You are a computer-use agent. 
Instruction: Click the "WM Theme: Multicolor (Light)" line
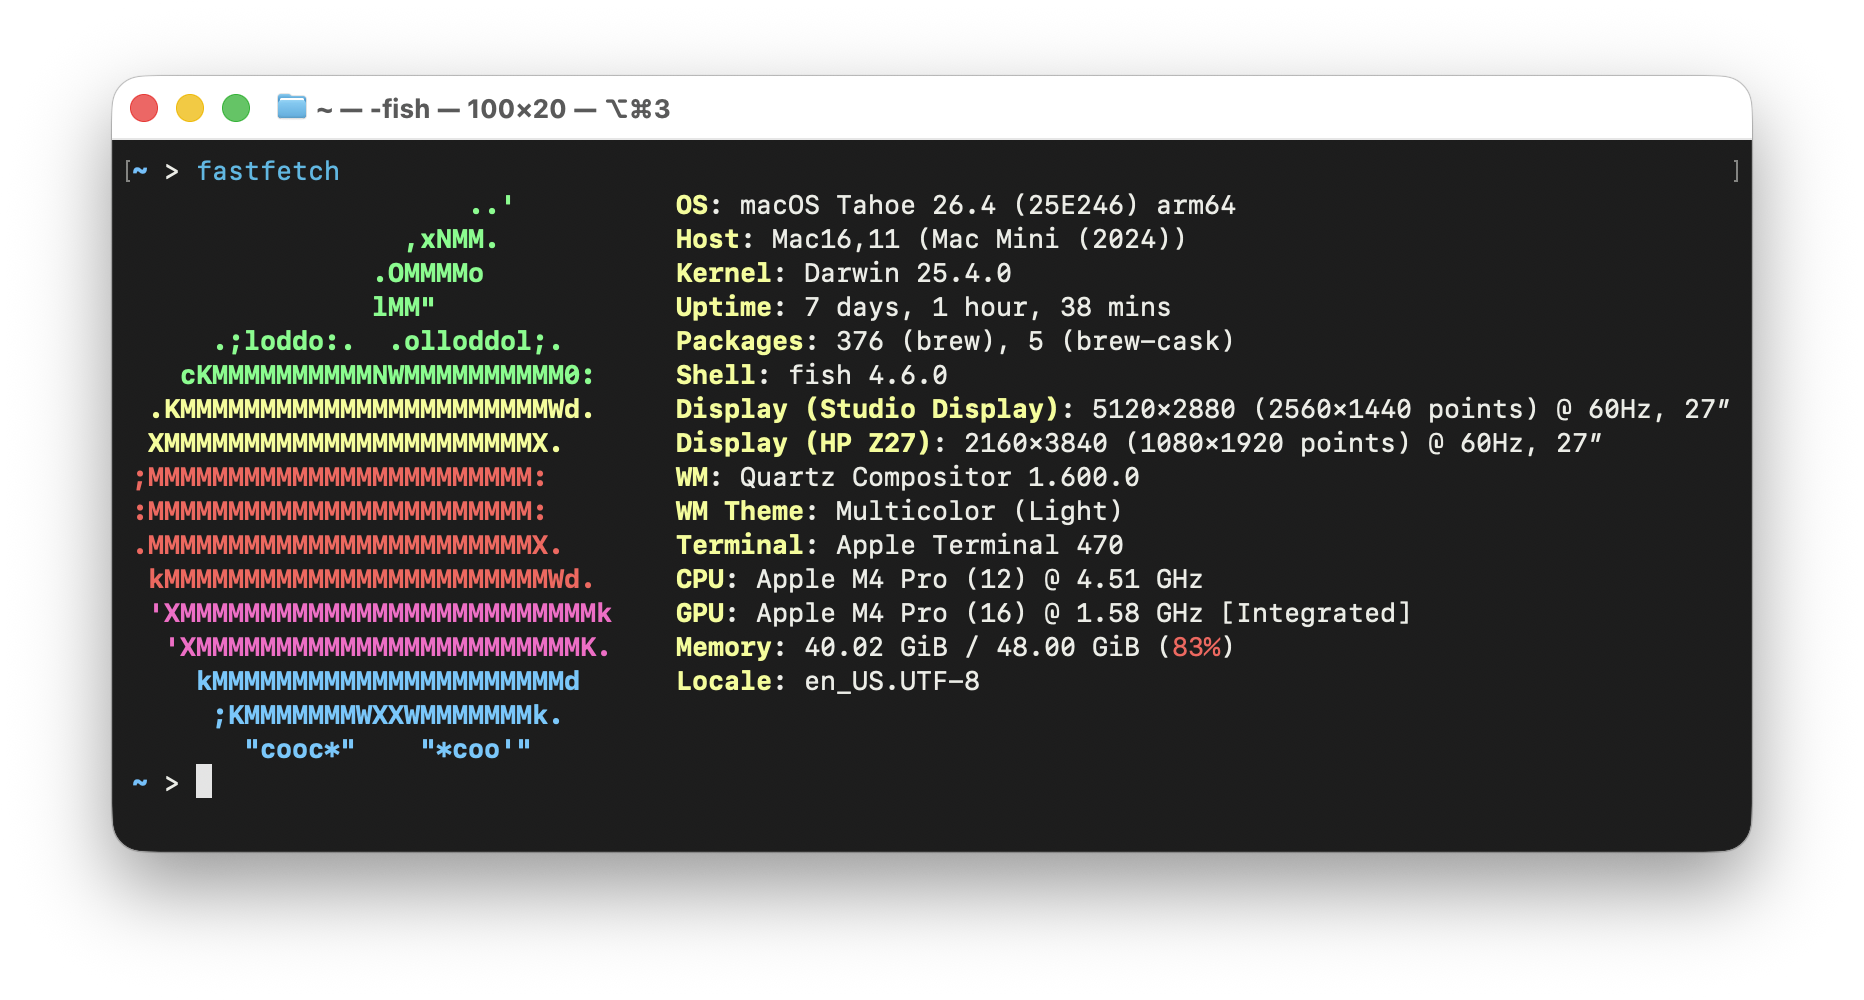[x=900, y=511]
